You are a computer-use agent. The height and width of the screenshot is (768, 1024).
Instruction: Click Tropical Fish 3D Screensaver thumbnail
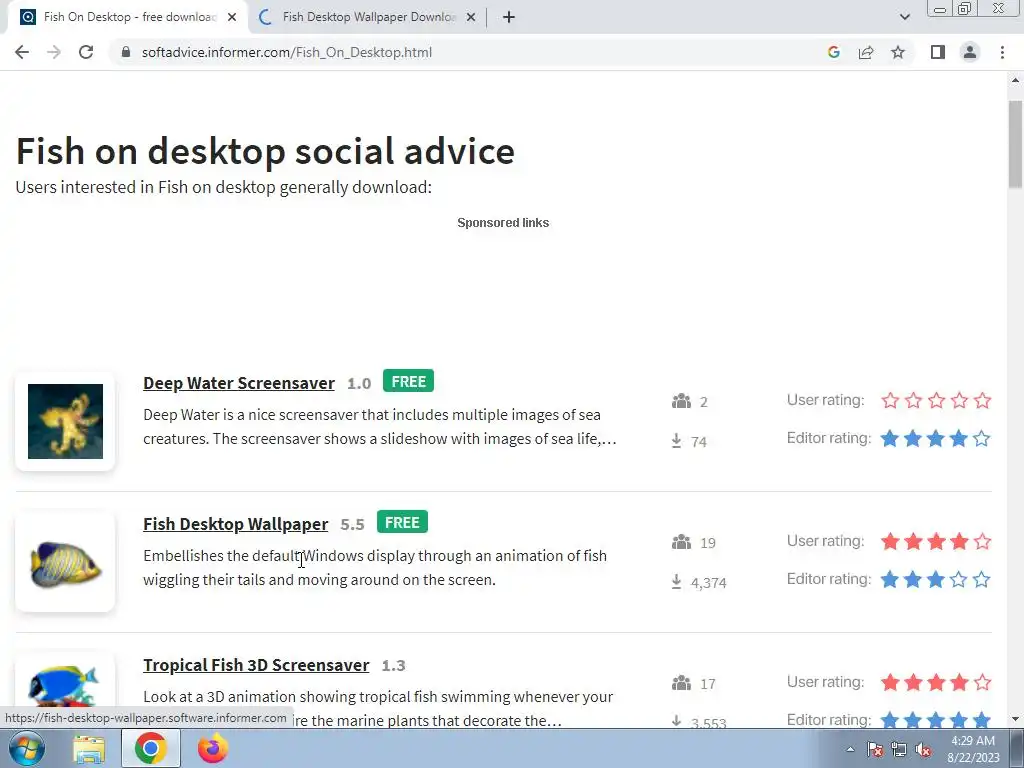click(65, 686)
